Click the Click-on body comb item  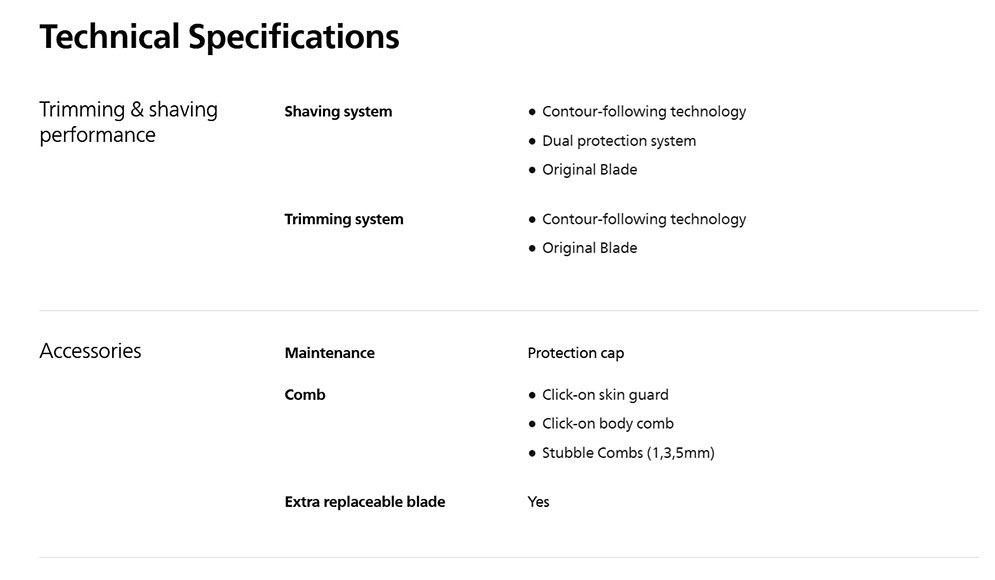pyautogui.click(x=607, y=424)
